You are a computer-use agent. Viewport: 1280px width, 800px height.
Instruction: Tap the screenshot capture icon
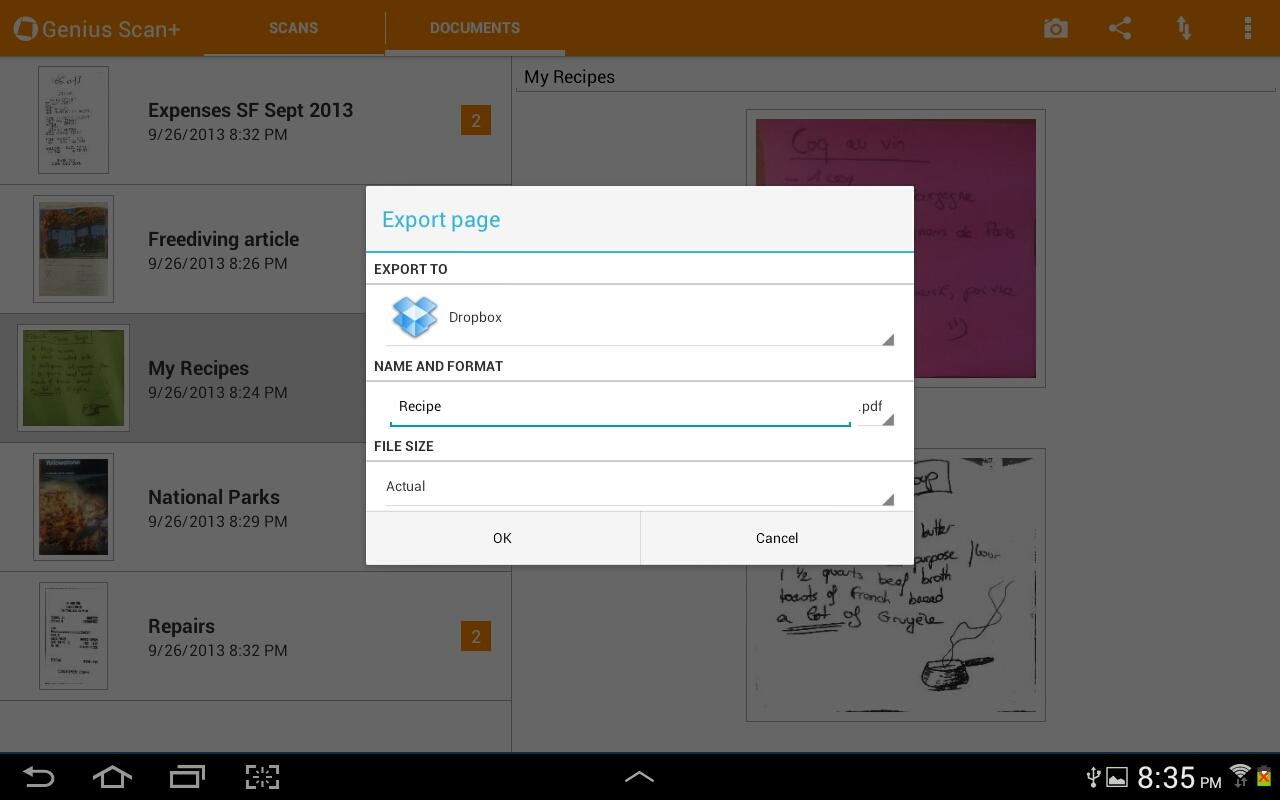point(262,777)
